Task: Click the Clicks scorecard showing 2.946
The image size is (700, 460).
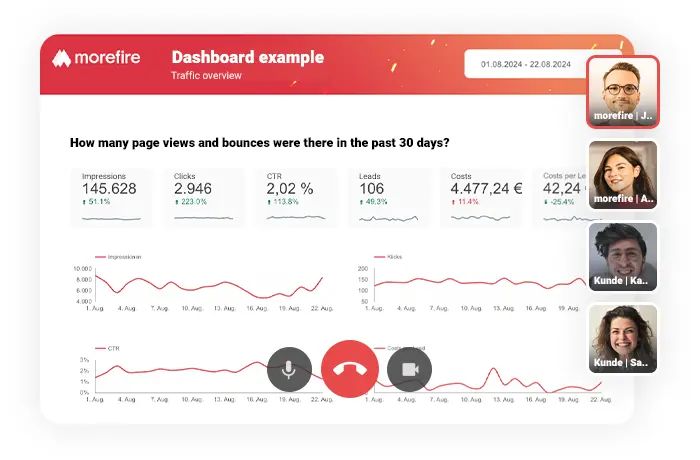Action: point(204,196)
